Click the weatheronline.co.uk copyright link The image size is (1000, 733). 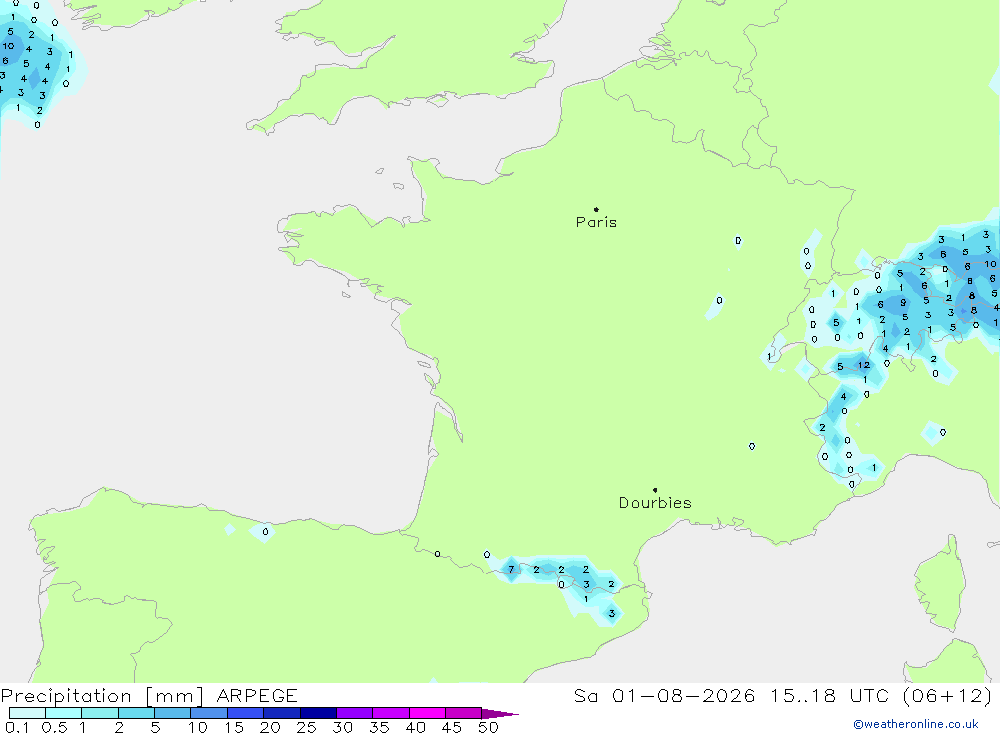click(916, 724)
